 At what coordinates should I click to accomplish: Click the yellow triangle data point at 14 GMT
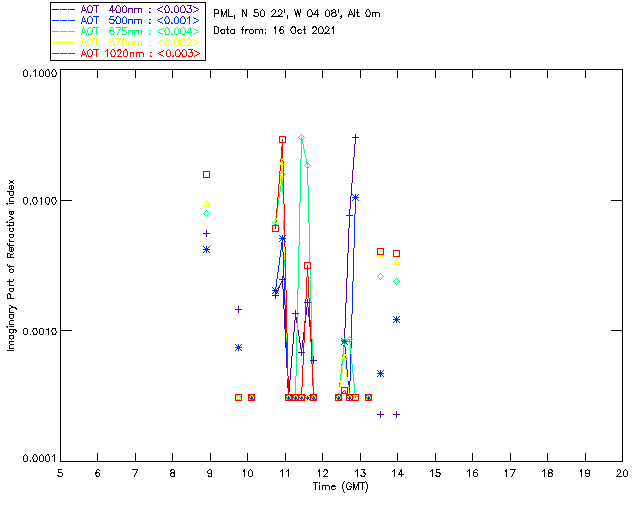(396, 262)
